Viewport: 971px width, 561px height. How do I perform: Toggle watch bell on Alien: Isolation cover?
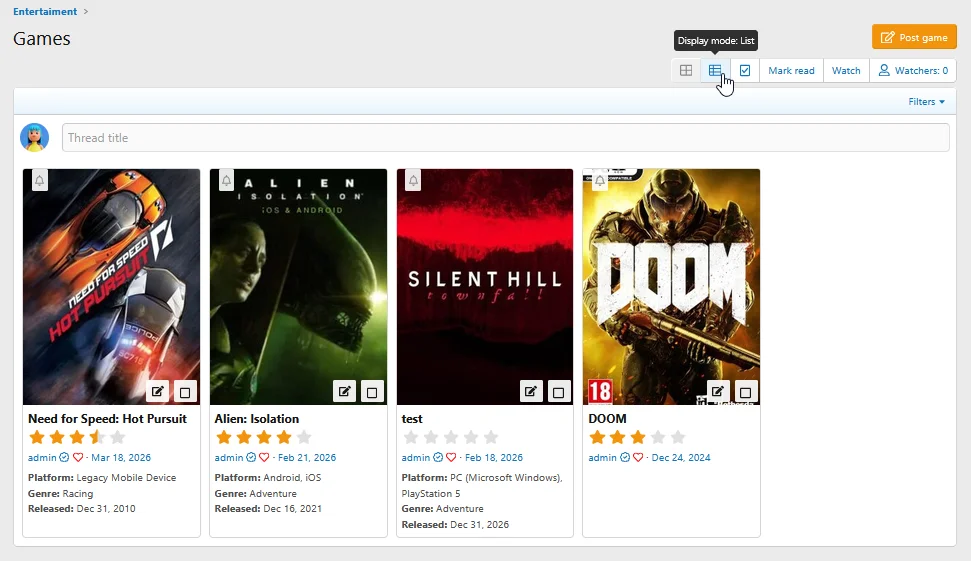226,180
